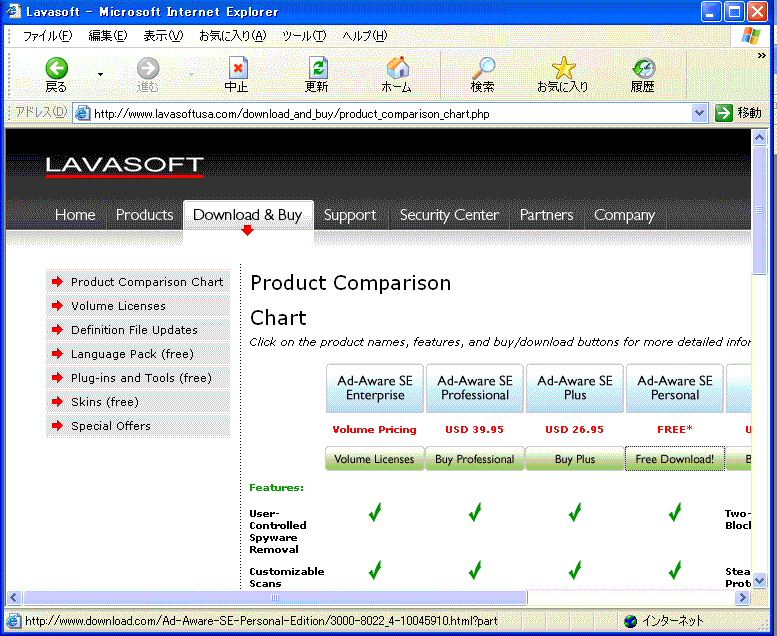Open the address bar dropdown arrow
777x636 pixels.
click(699, 113)
